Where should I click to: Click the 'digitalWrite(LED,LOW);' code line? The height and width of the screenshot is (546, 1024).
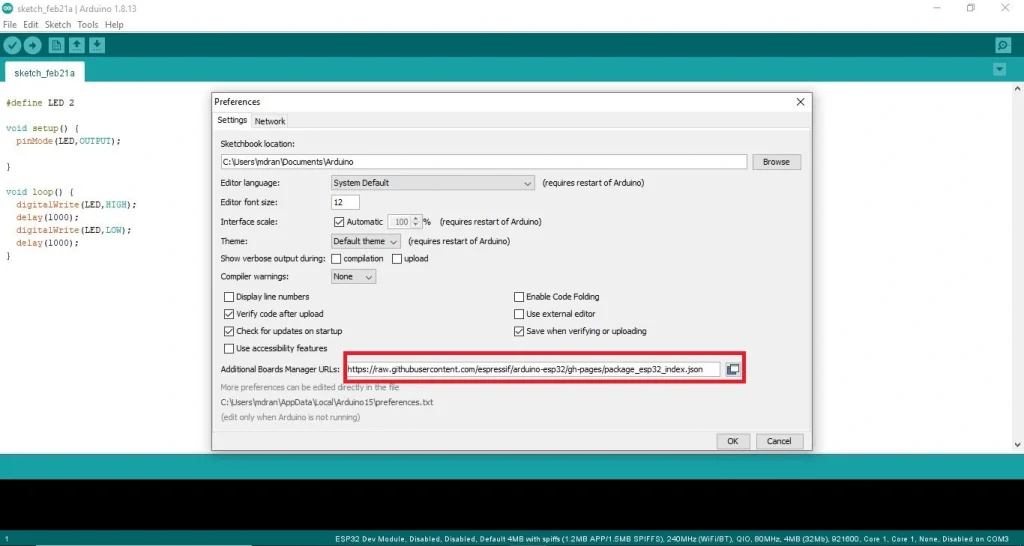pos(74,231)
